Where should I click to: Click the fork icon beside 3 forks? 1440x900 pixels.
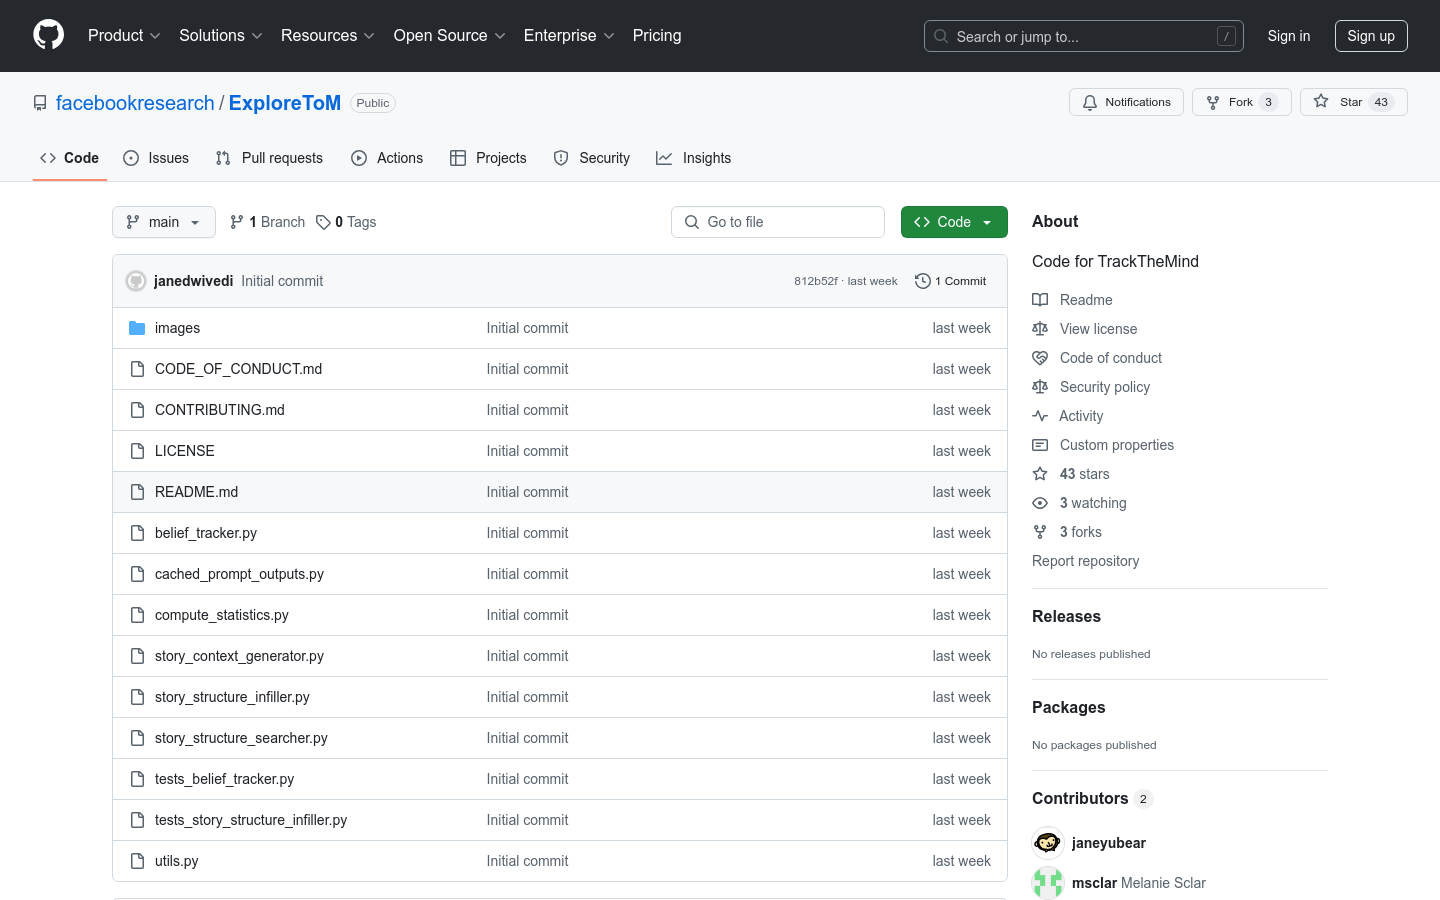[1040, 532]
